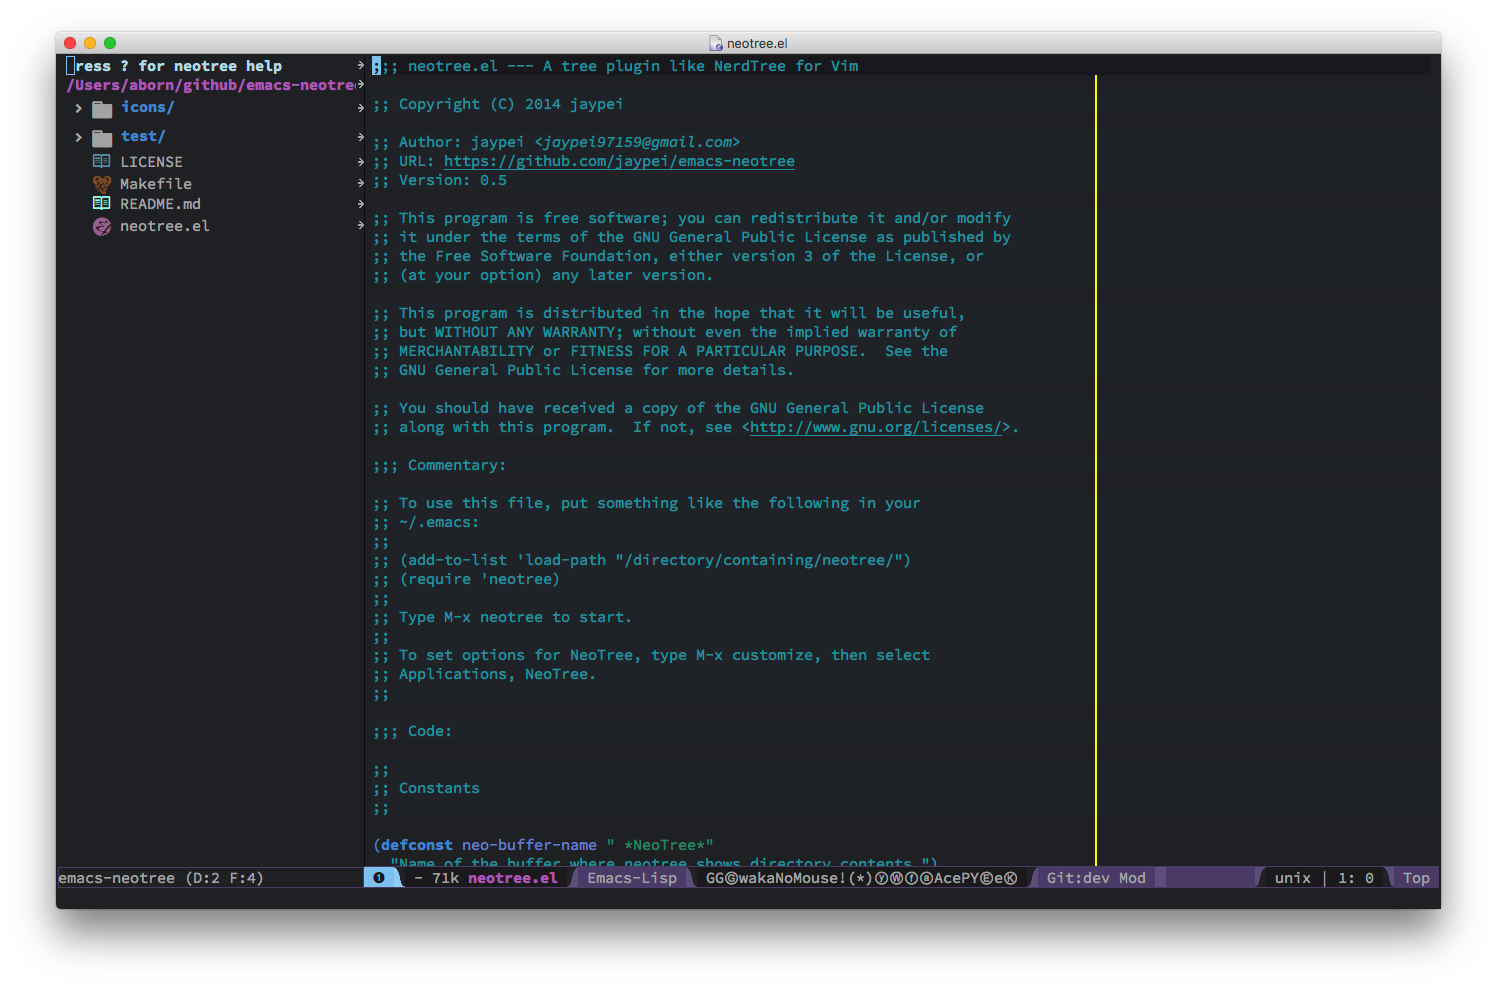Click the icons/ folder icon

click(102, 109)
